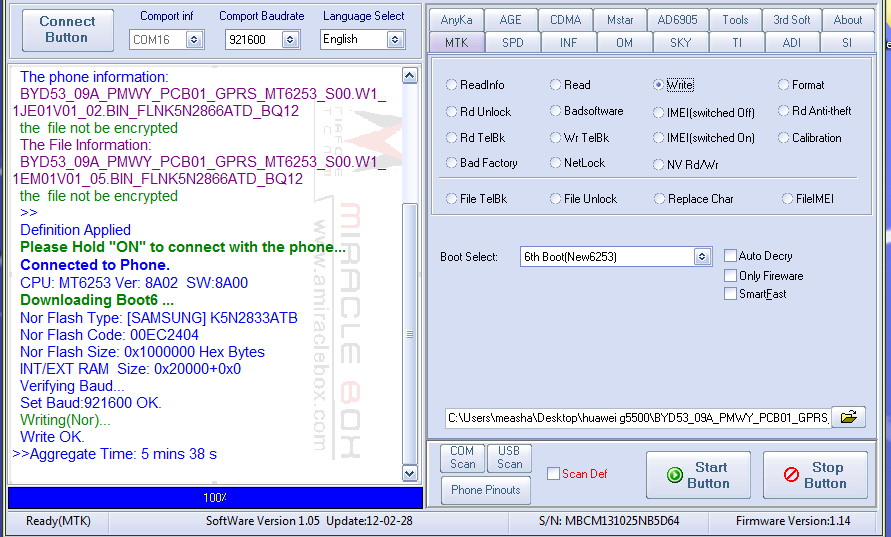Viewport: 891px width, 537px height.
Task: Click the 'Connected to Phone.' log line
Action: pyautogui.click(x=95, y=265)
